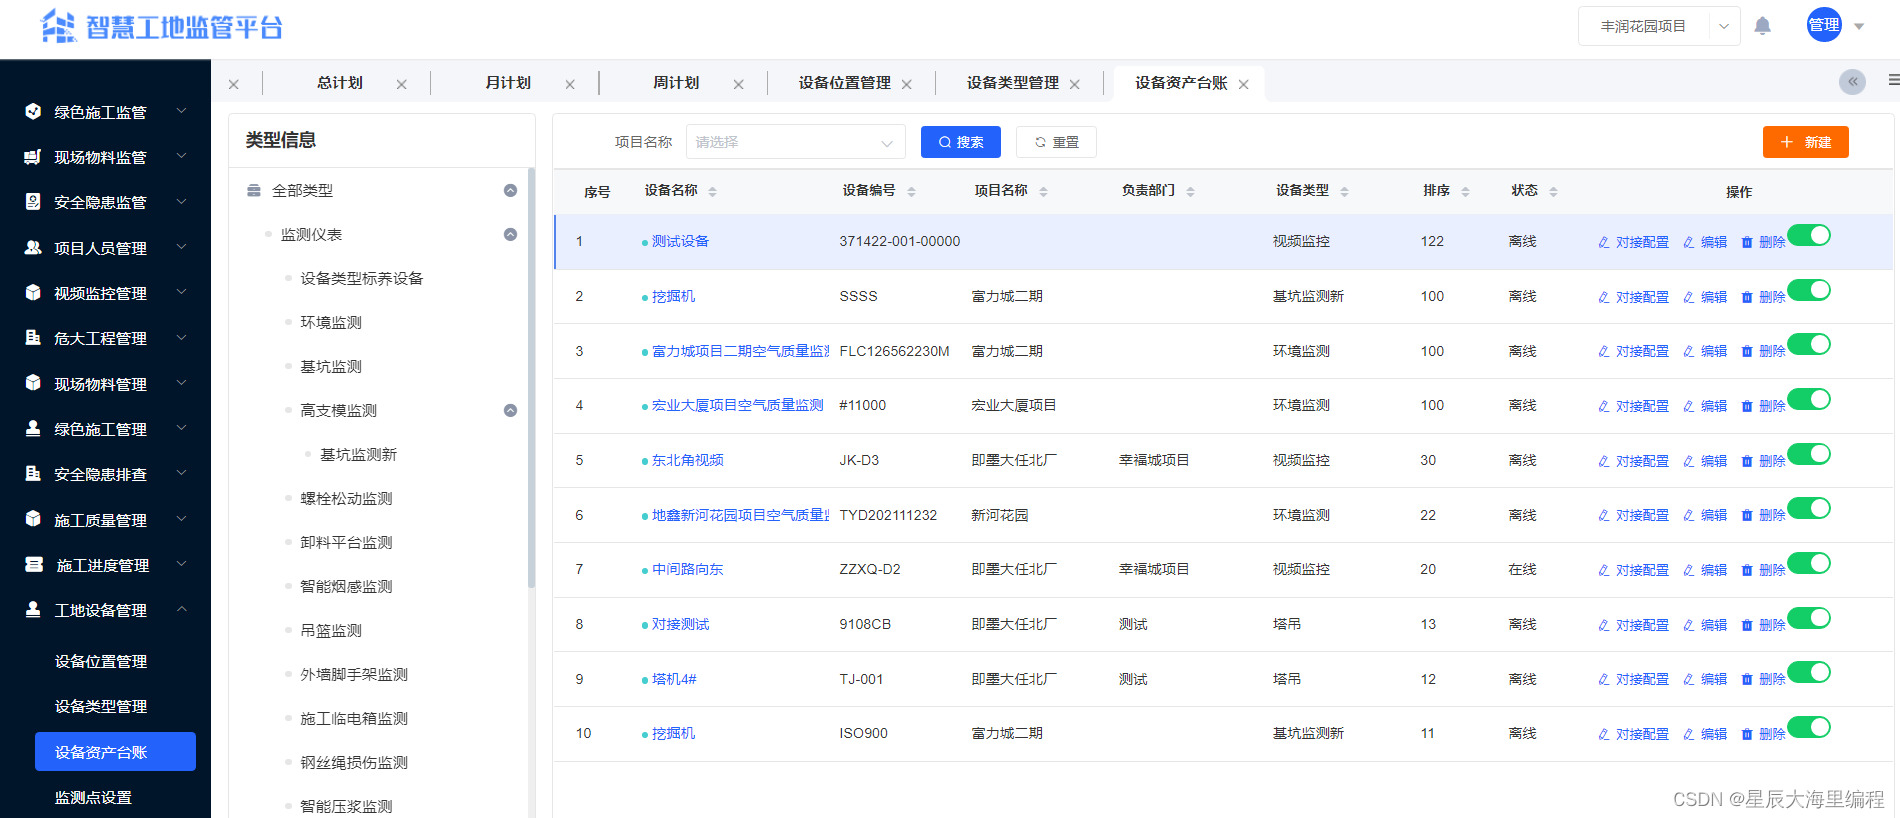Close the 周计划 tab

[x=738, y=84]
